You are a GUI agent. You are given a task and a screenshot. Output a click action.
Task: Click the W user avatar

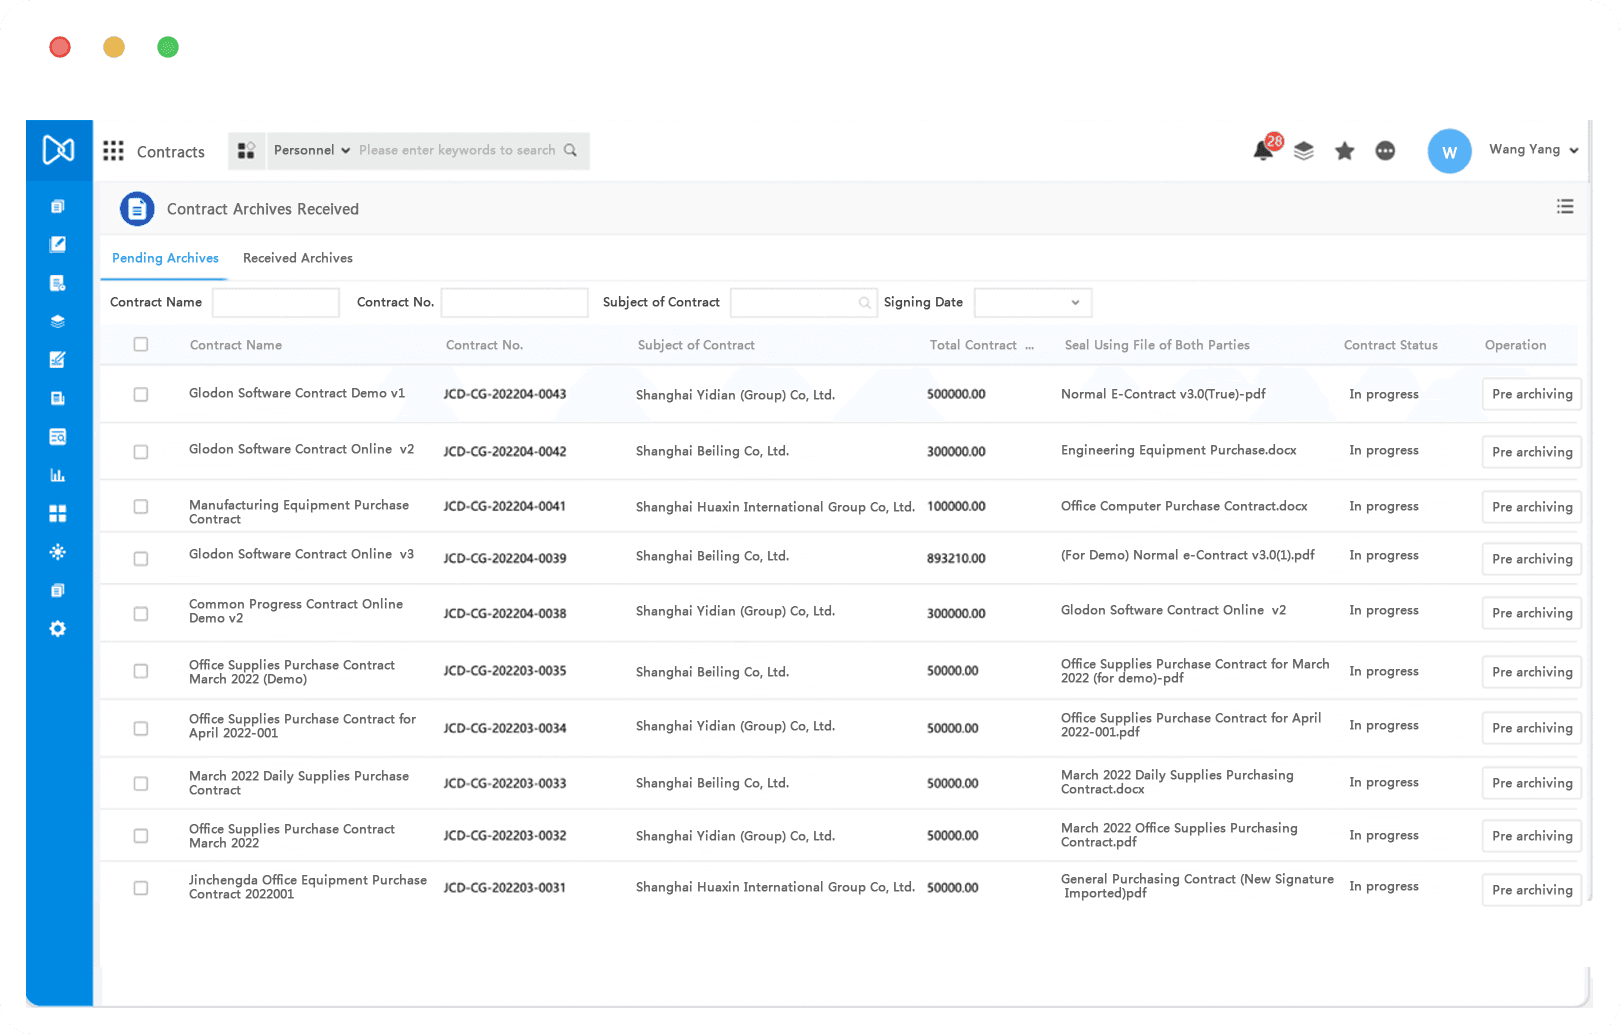click(1449, 152)
